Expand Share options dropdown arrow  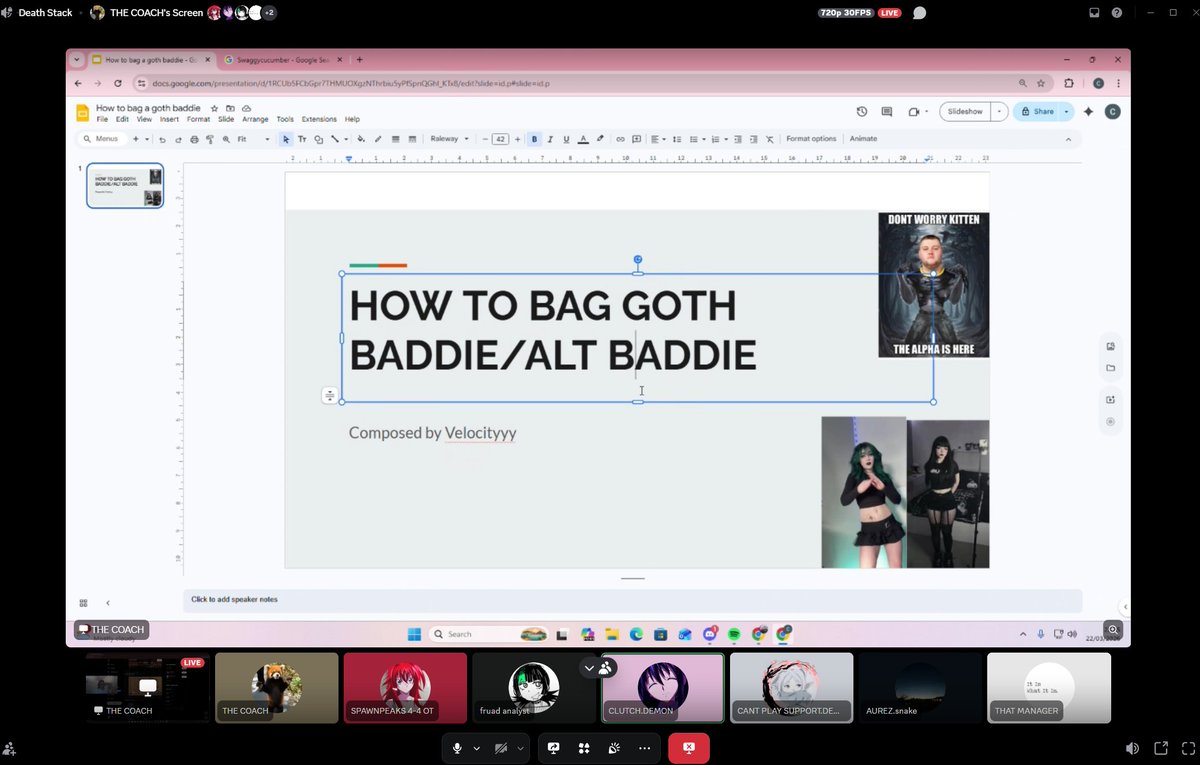[x=1068, y=111]
